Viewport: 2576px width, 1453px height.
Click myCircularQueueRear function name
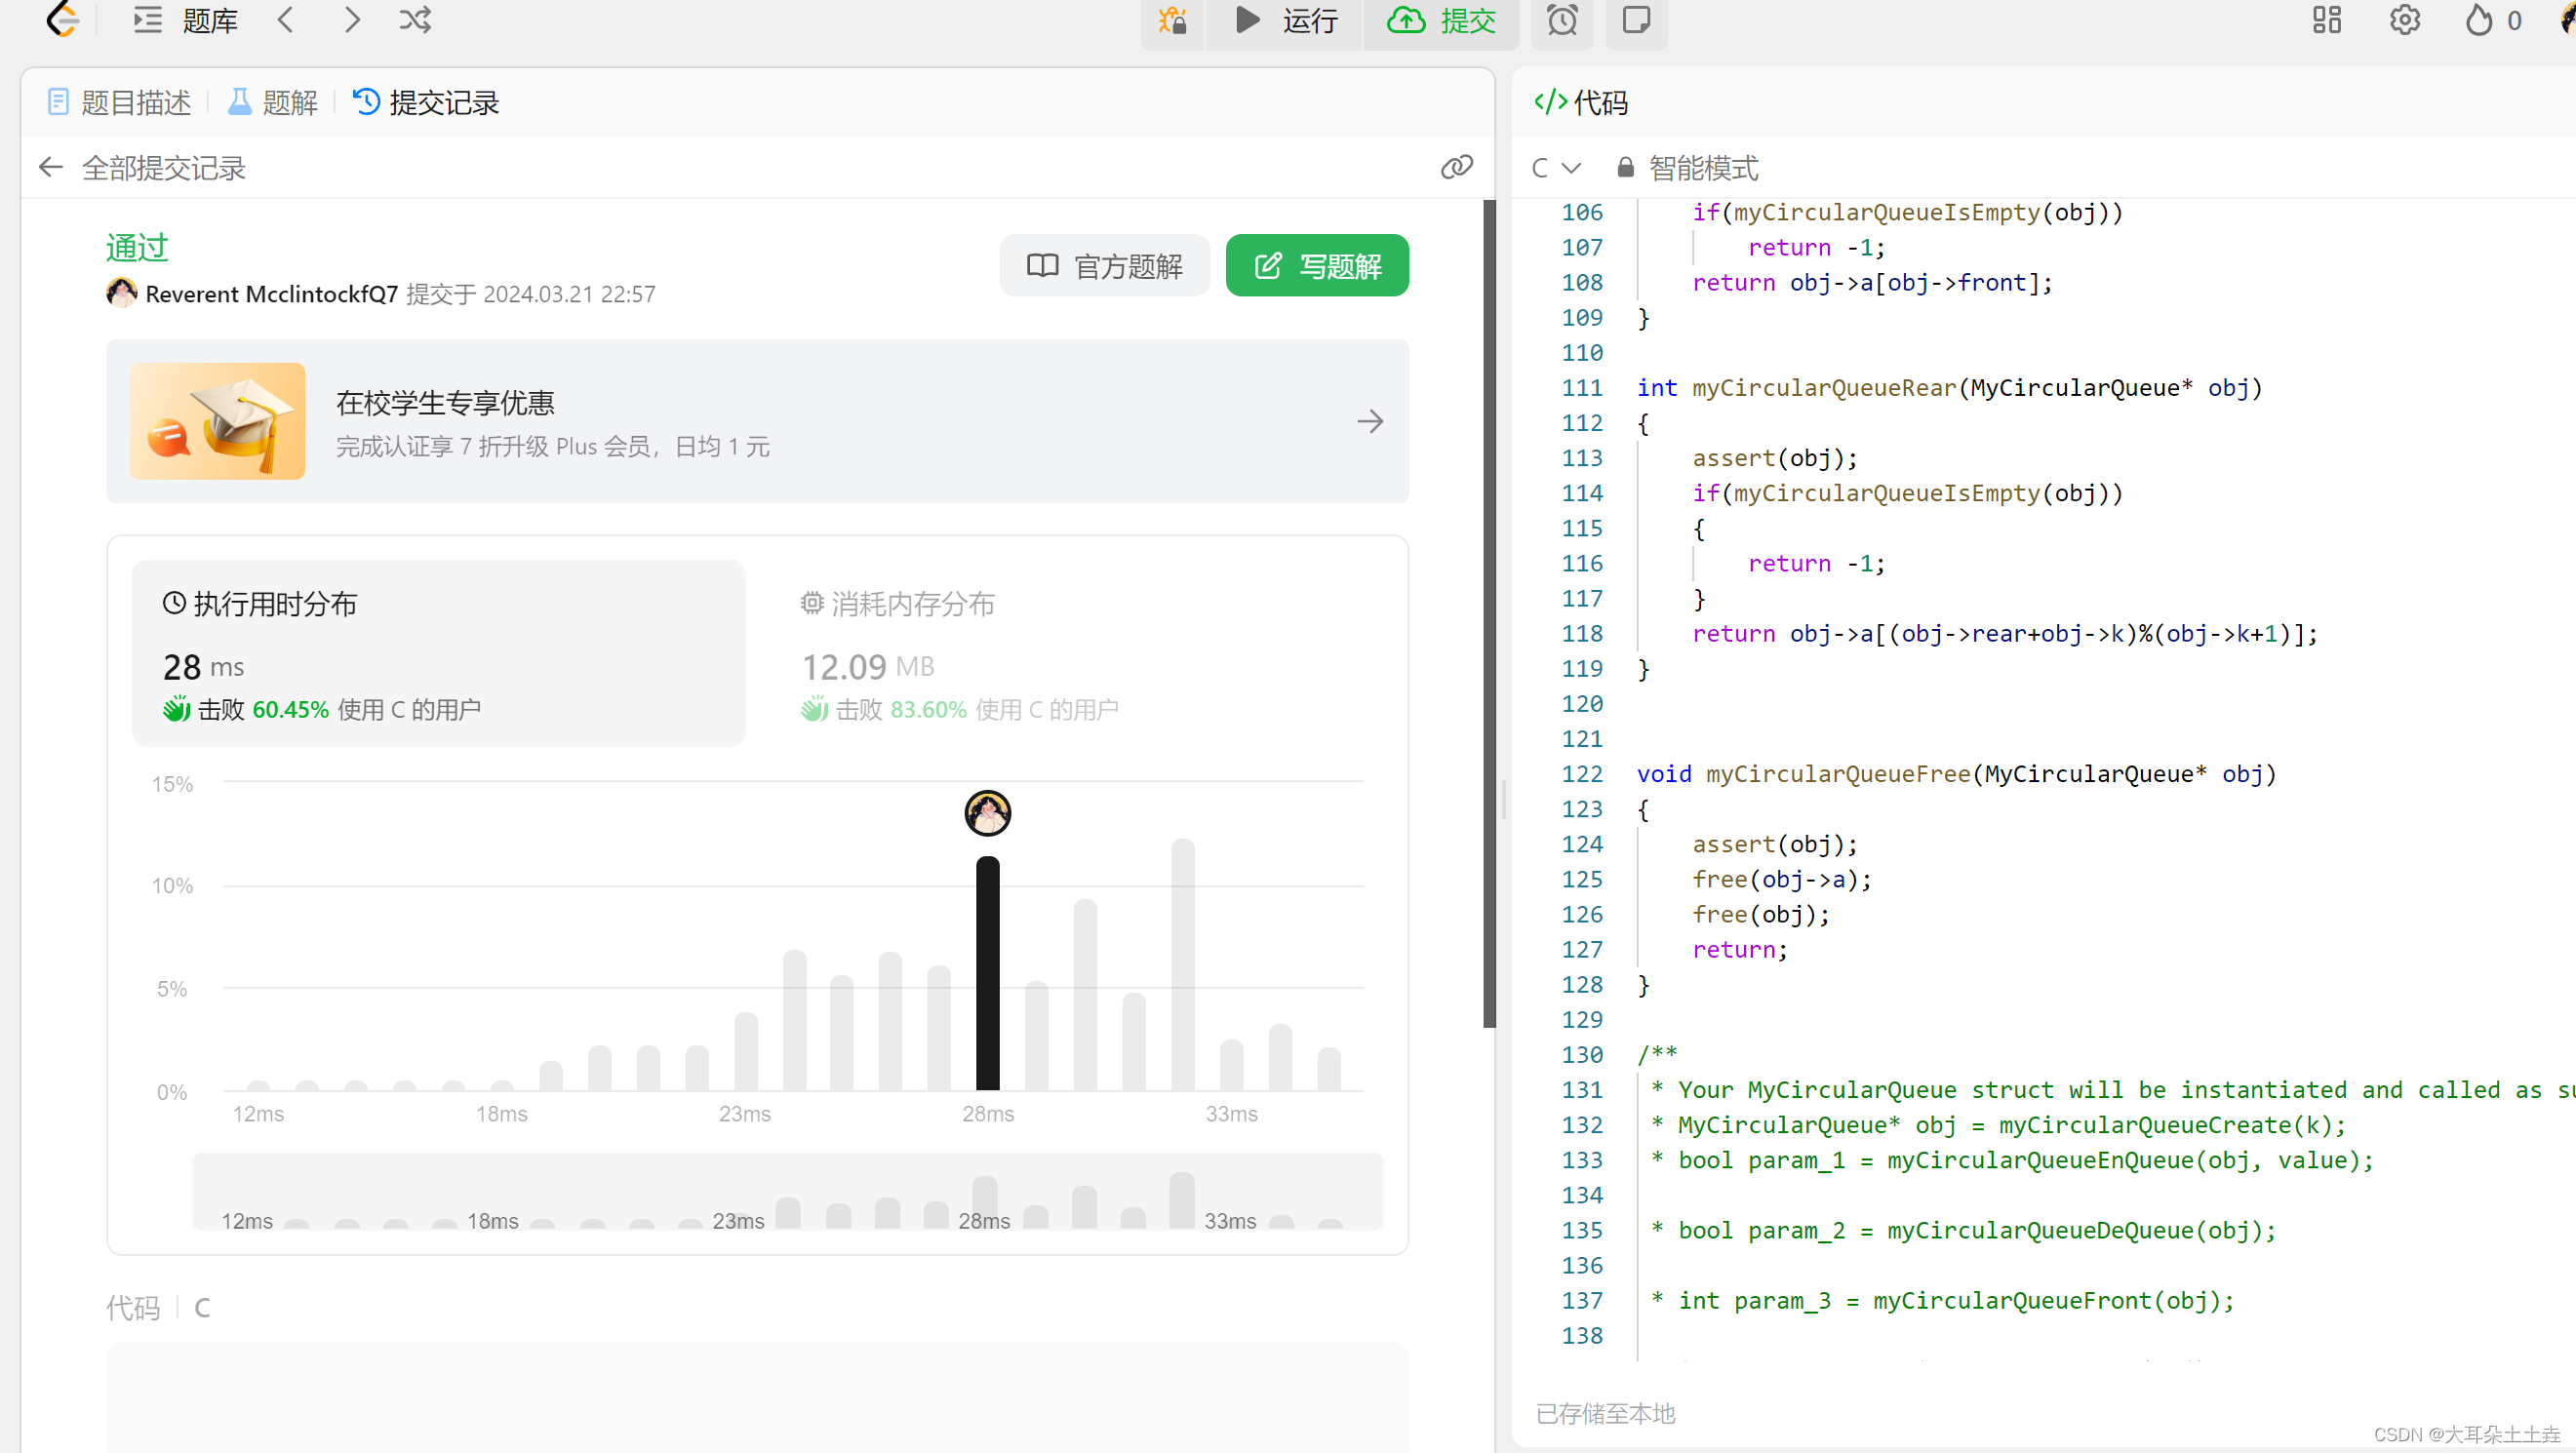[x=1824, y=388]
